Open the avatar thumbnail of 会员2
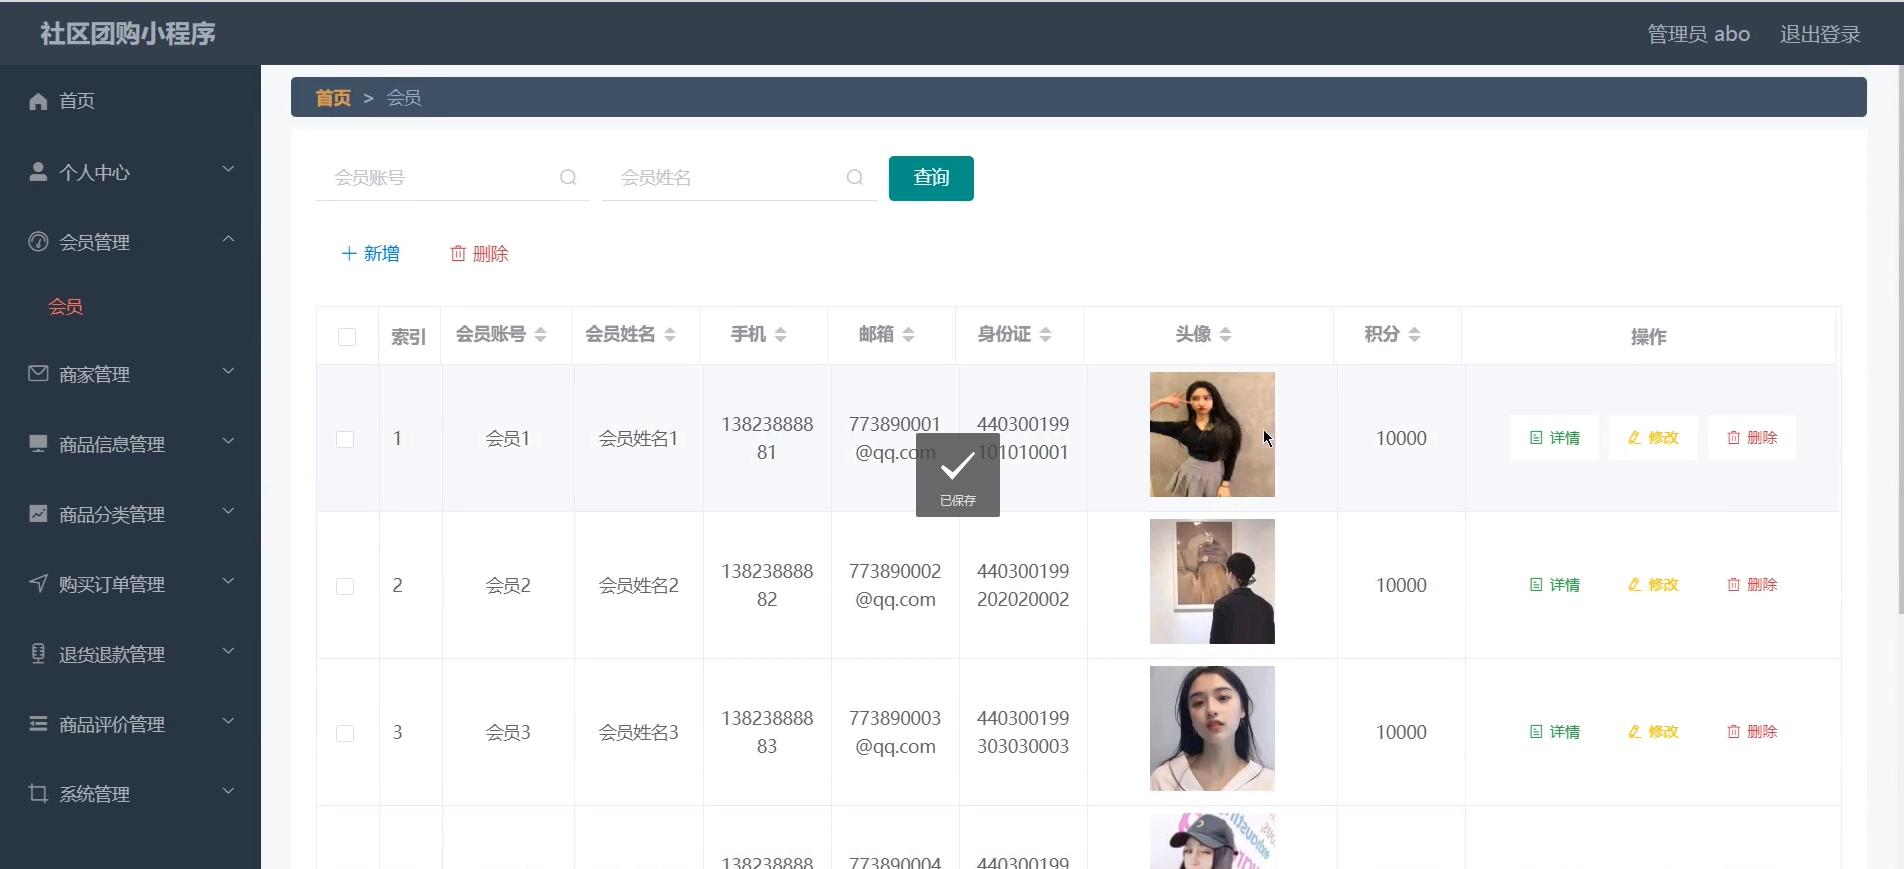Image resolution: width=1904 pixels, height=869 pixels. tap(1212, 581)
